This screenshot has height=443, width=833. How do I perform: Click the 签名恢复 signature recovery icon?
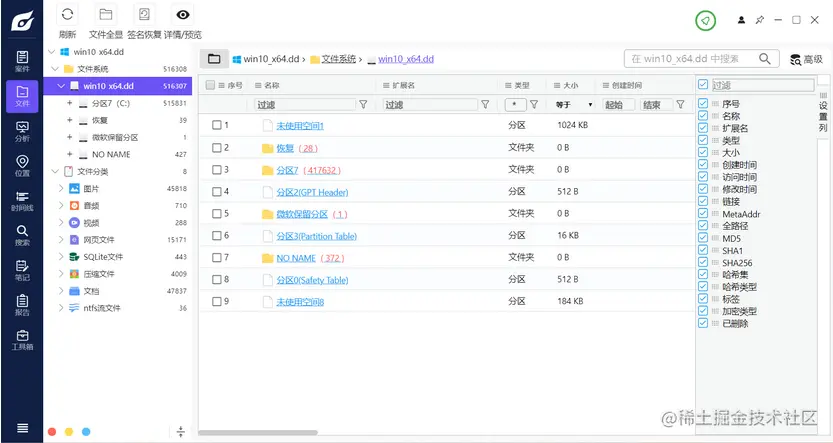(x=144, y=15)
